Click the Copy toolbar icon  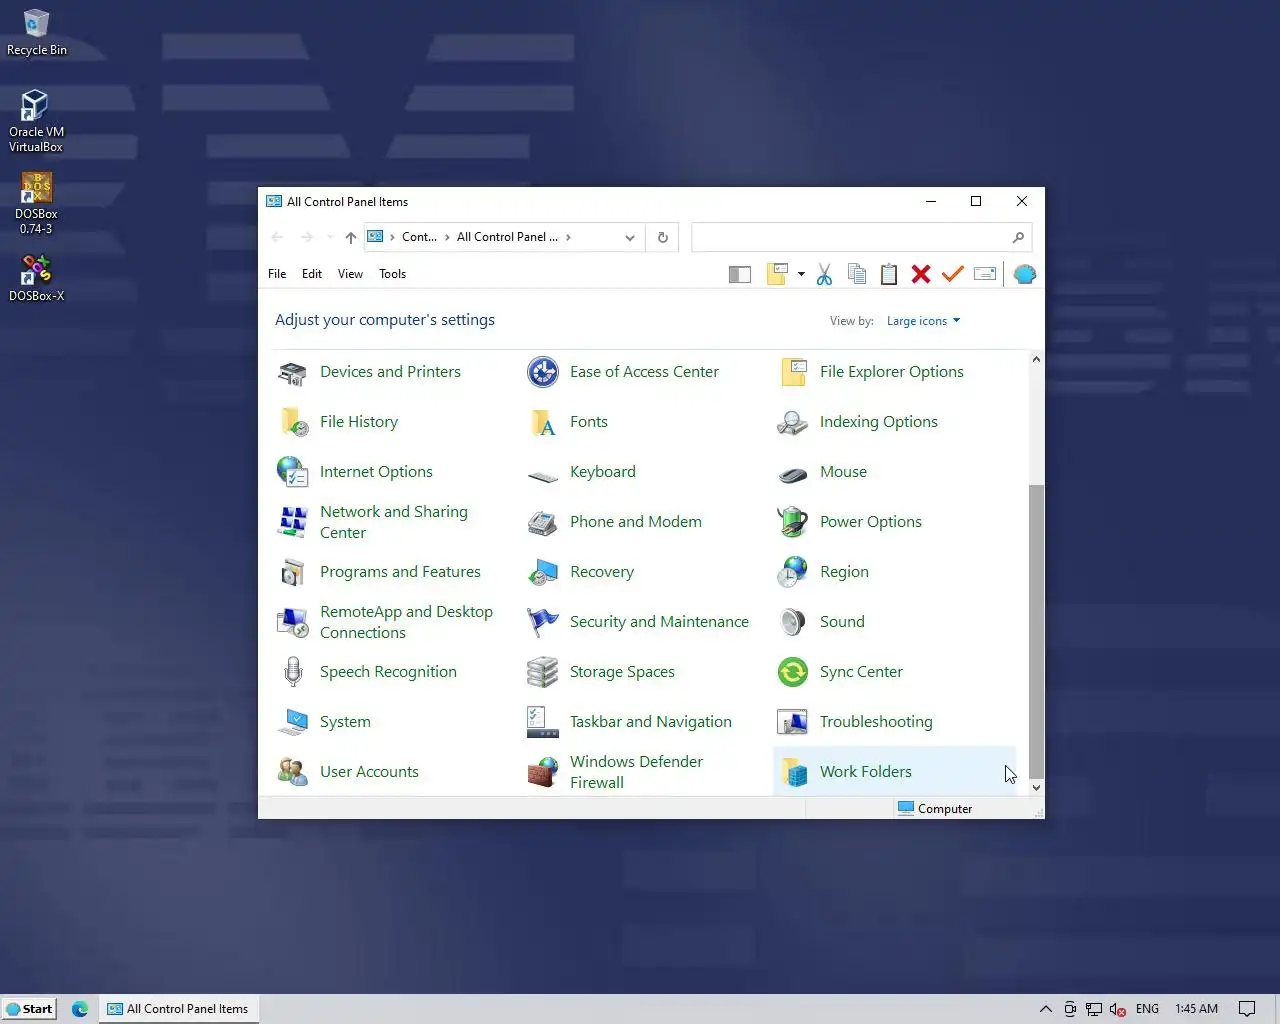[x=857, y=274]
